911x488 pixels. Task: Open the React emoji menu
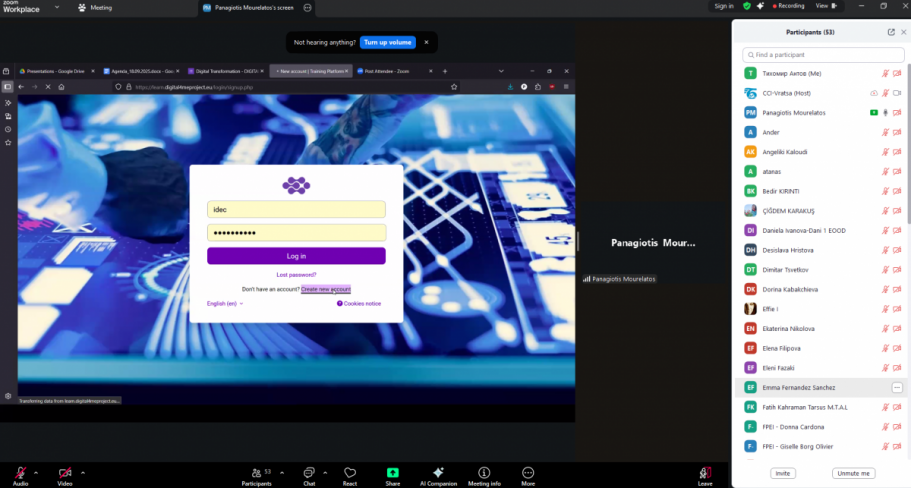350,472
